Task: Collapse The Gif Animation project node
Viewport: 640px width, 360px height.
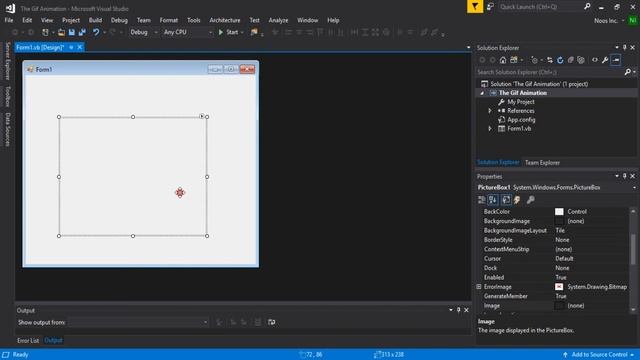Action: tap(482, 93)
